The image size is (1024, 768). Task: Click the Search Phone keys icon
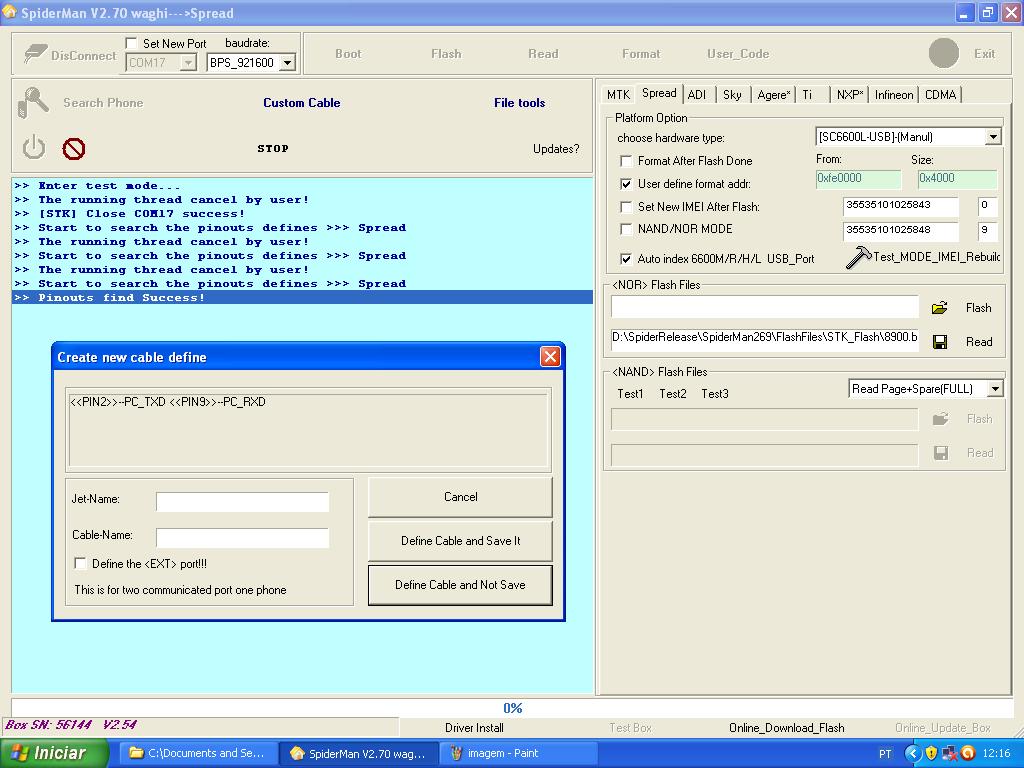coord(34,102)
